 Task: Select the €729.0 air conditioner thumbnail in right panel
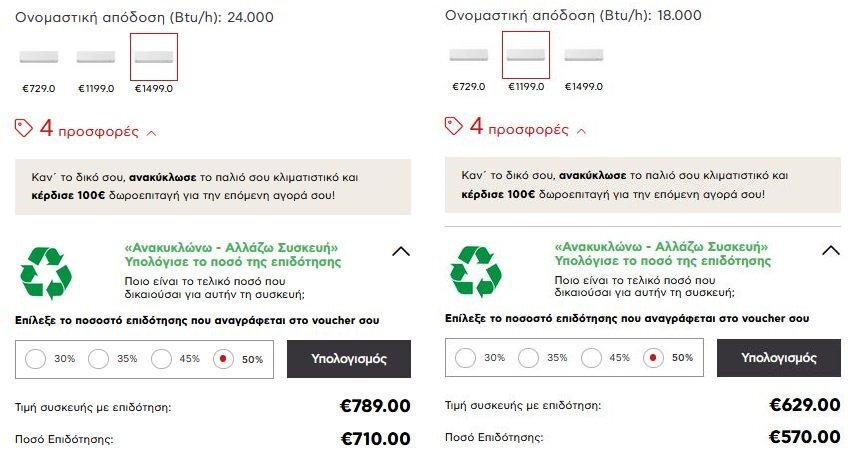469,55
